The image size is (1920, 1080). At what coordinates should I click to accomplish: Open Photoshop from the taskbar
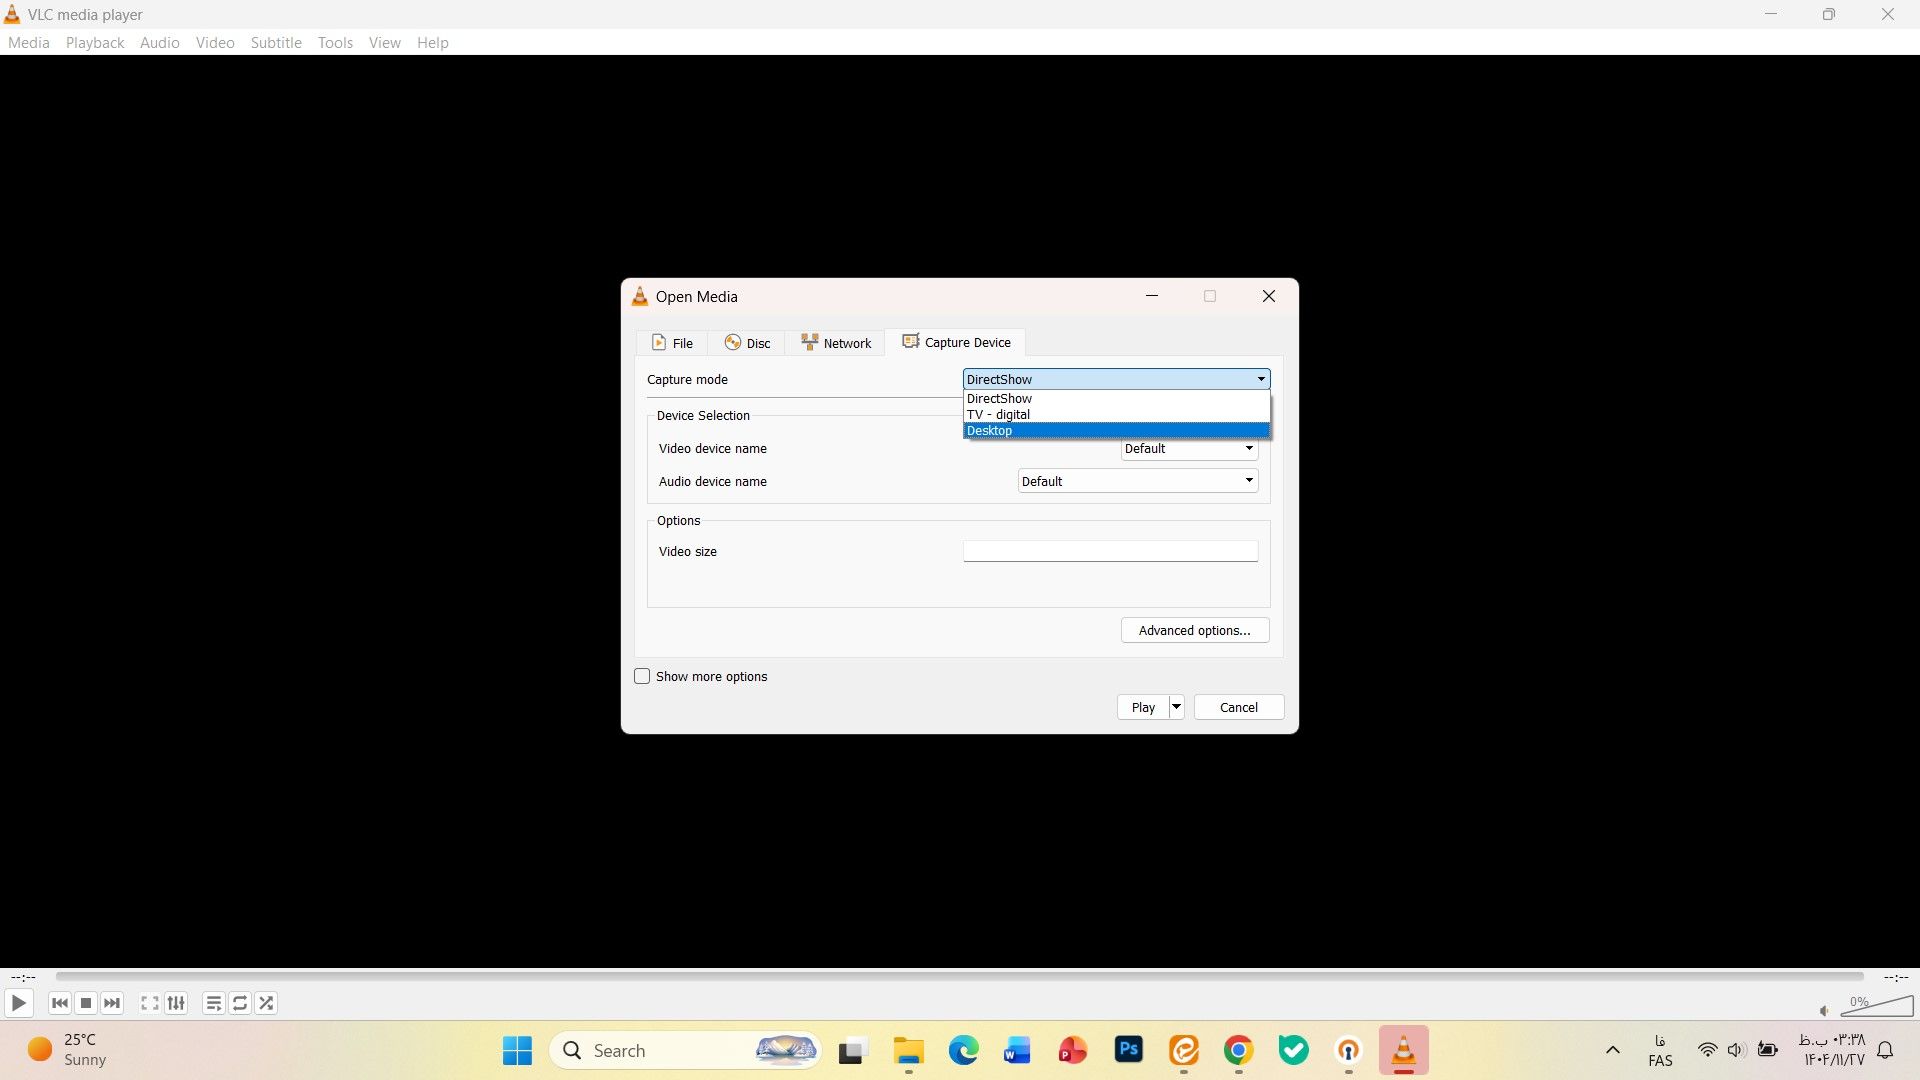[1128, 1050]
